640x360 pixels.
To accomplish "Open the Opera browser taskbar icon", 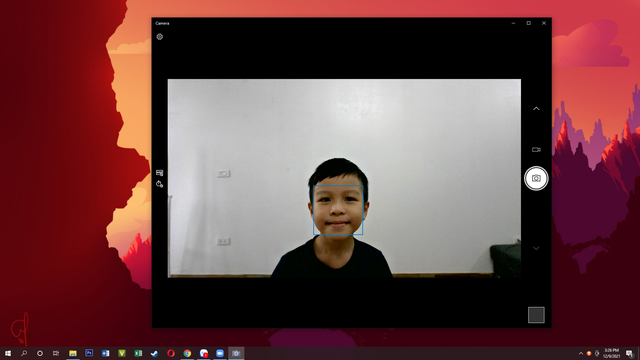I will 171,353.
